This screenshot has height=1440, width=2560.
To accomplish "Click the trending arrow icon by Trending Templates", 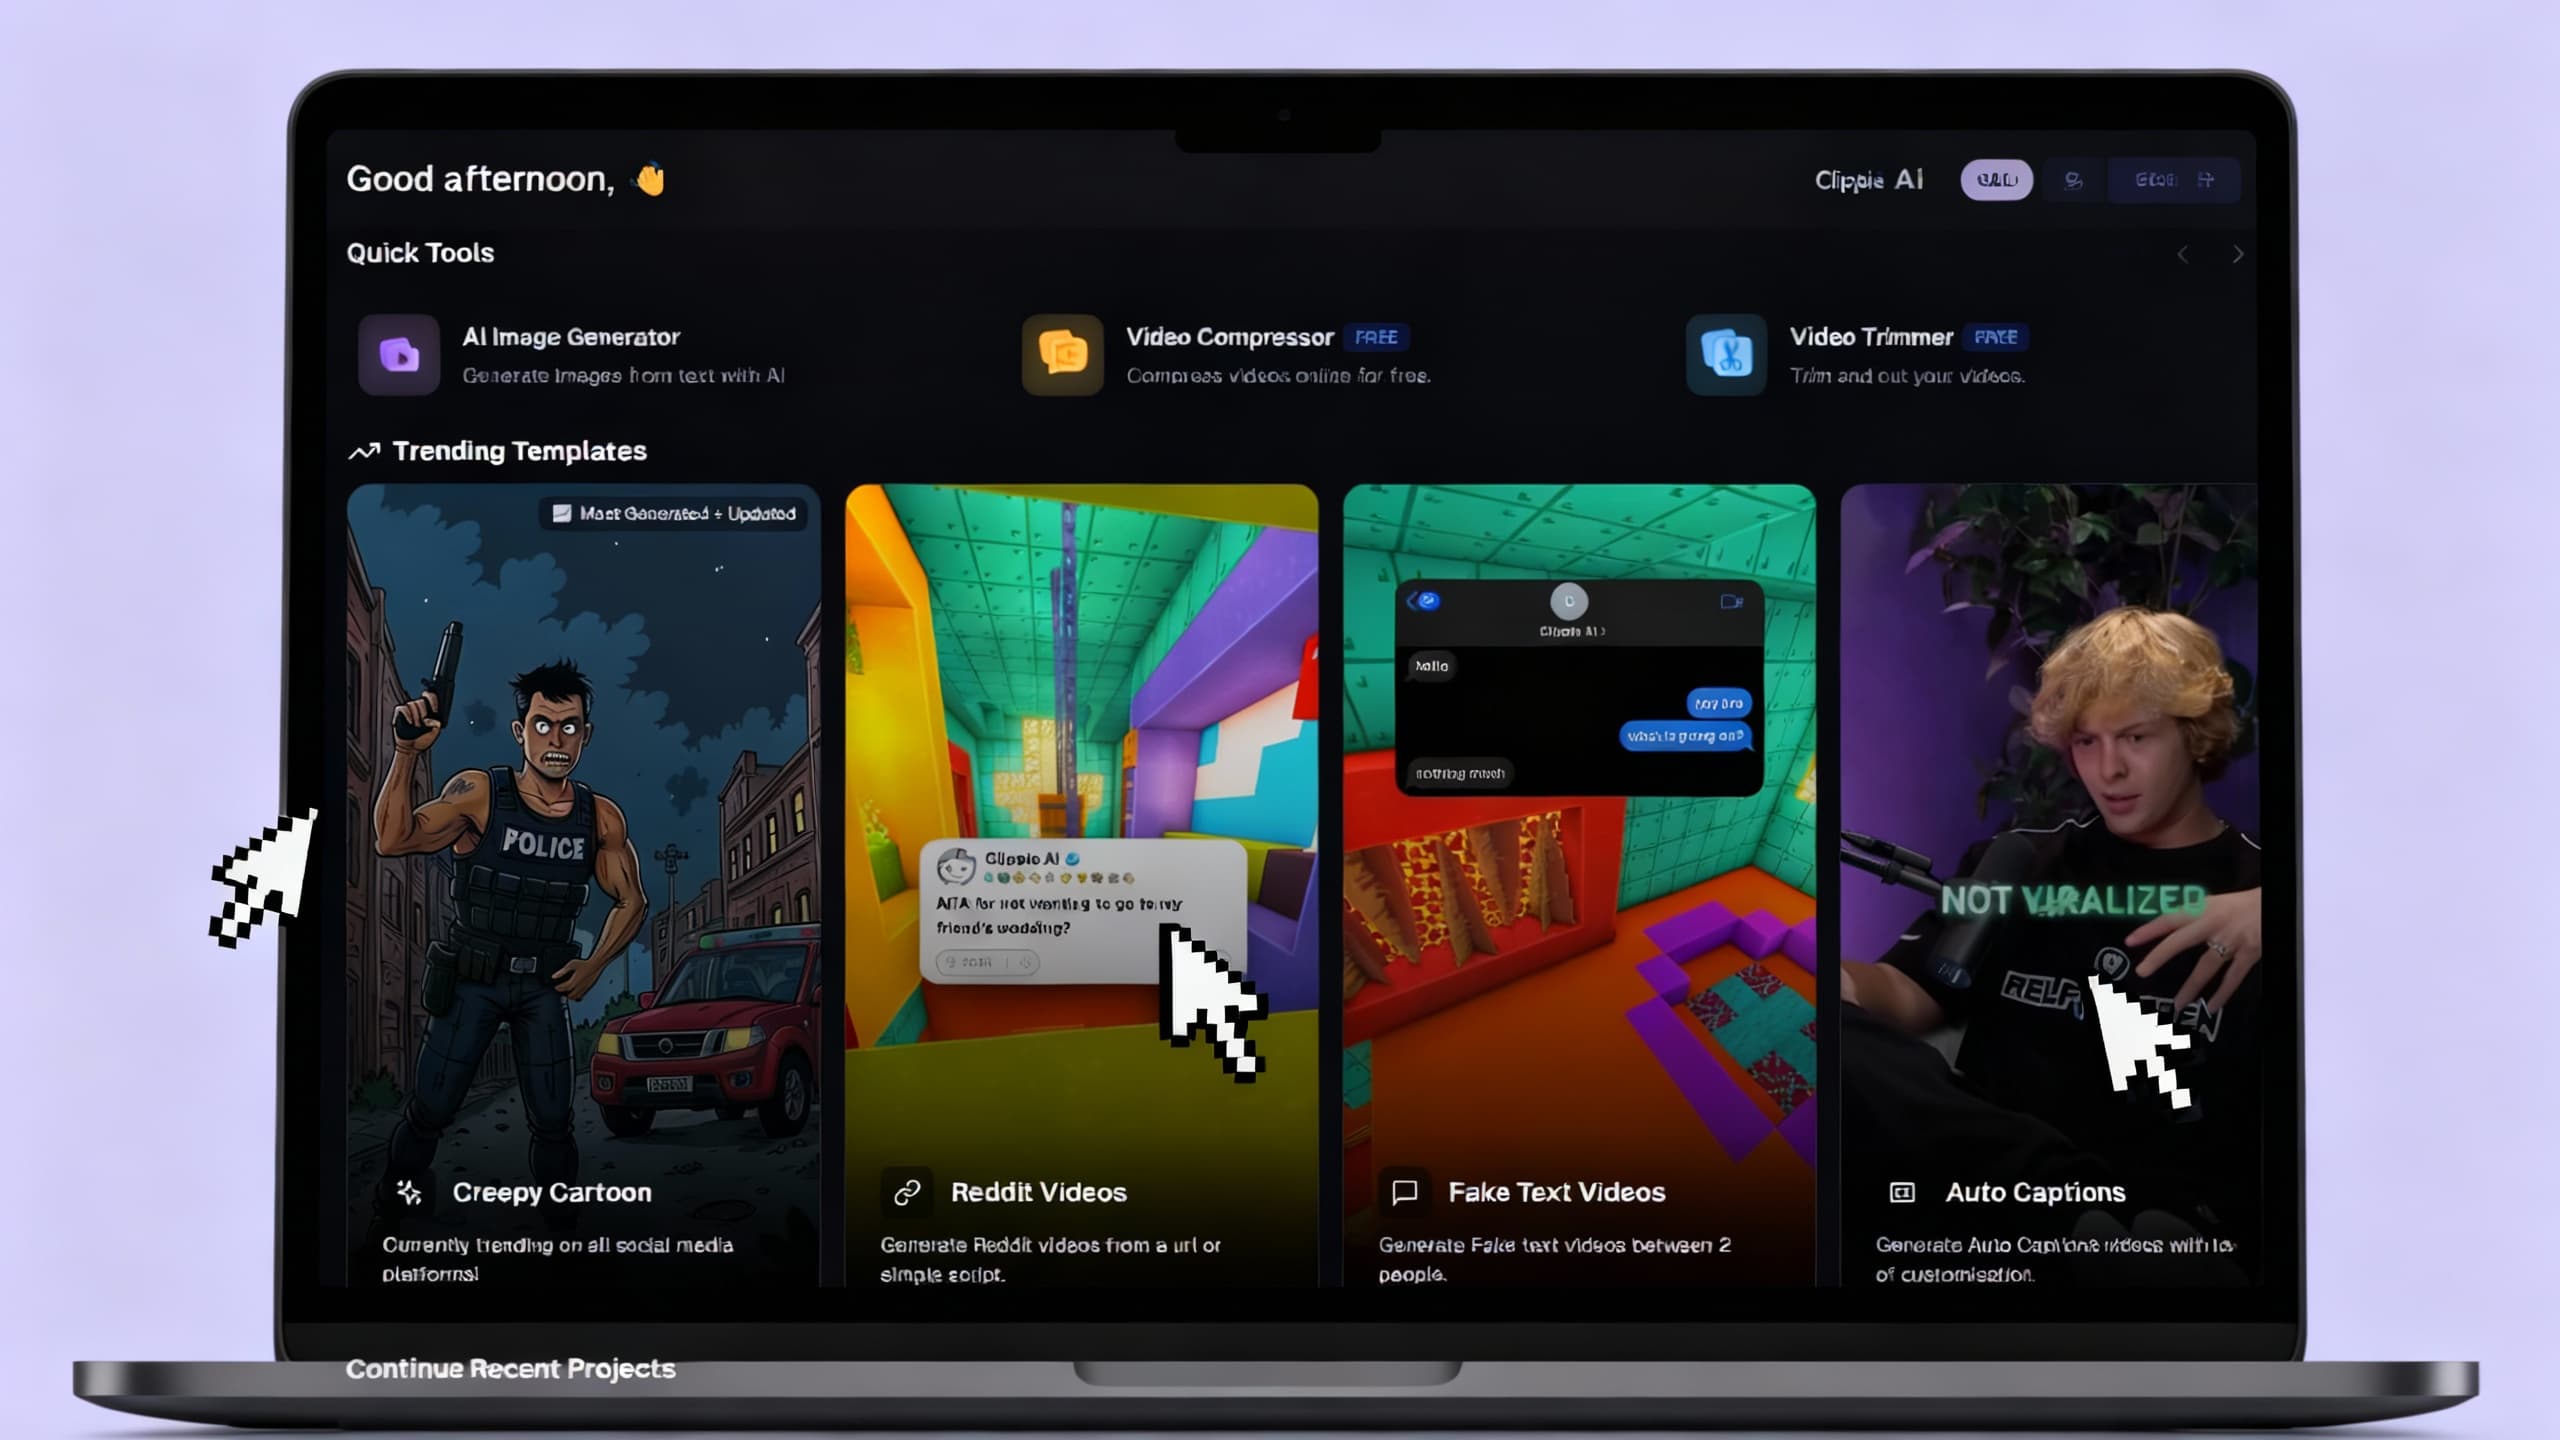I will point(364,451).
